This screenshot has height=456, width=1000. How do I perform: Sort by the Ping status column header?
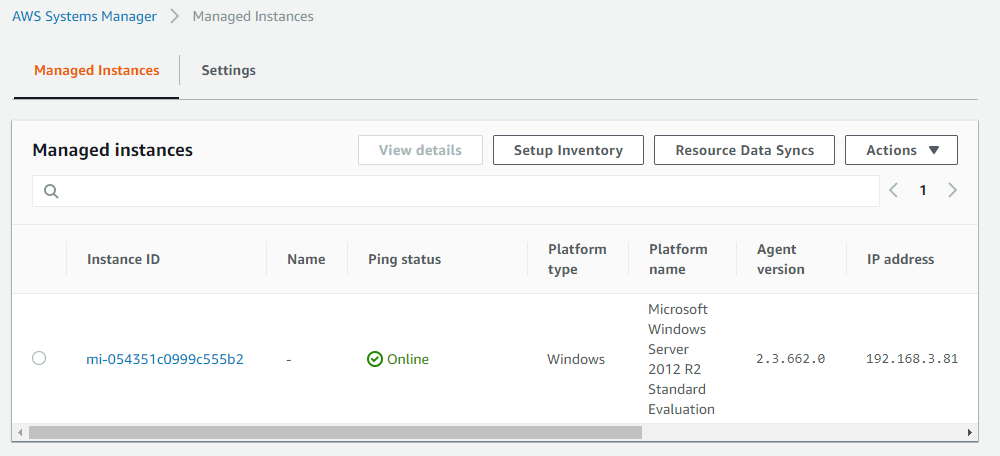(404, 260)
